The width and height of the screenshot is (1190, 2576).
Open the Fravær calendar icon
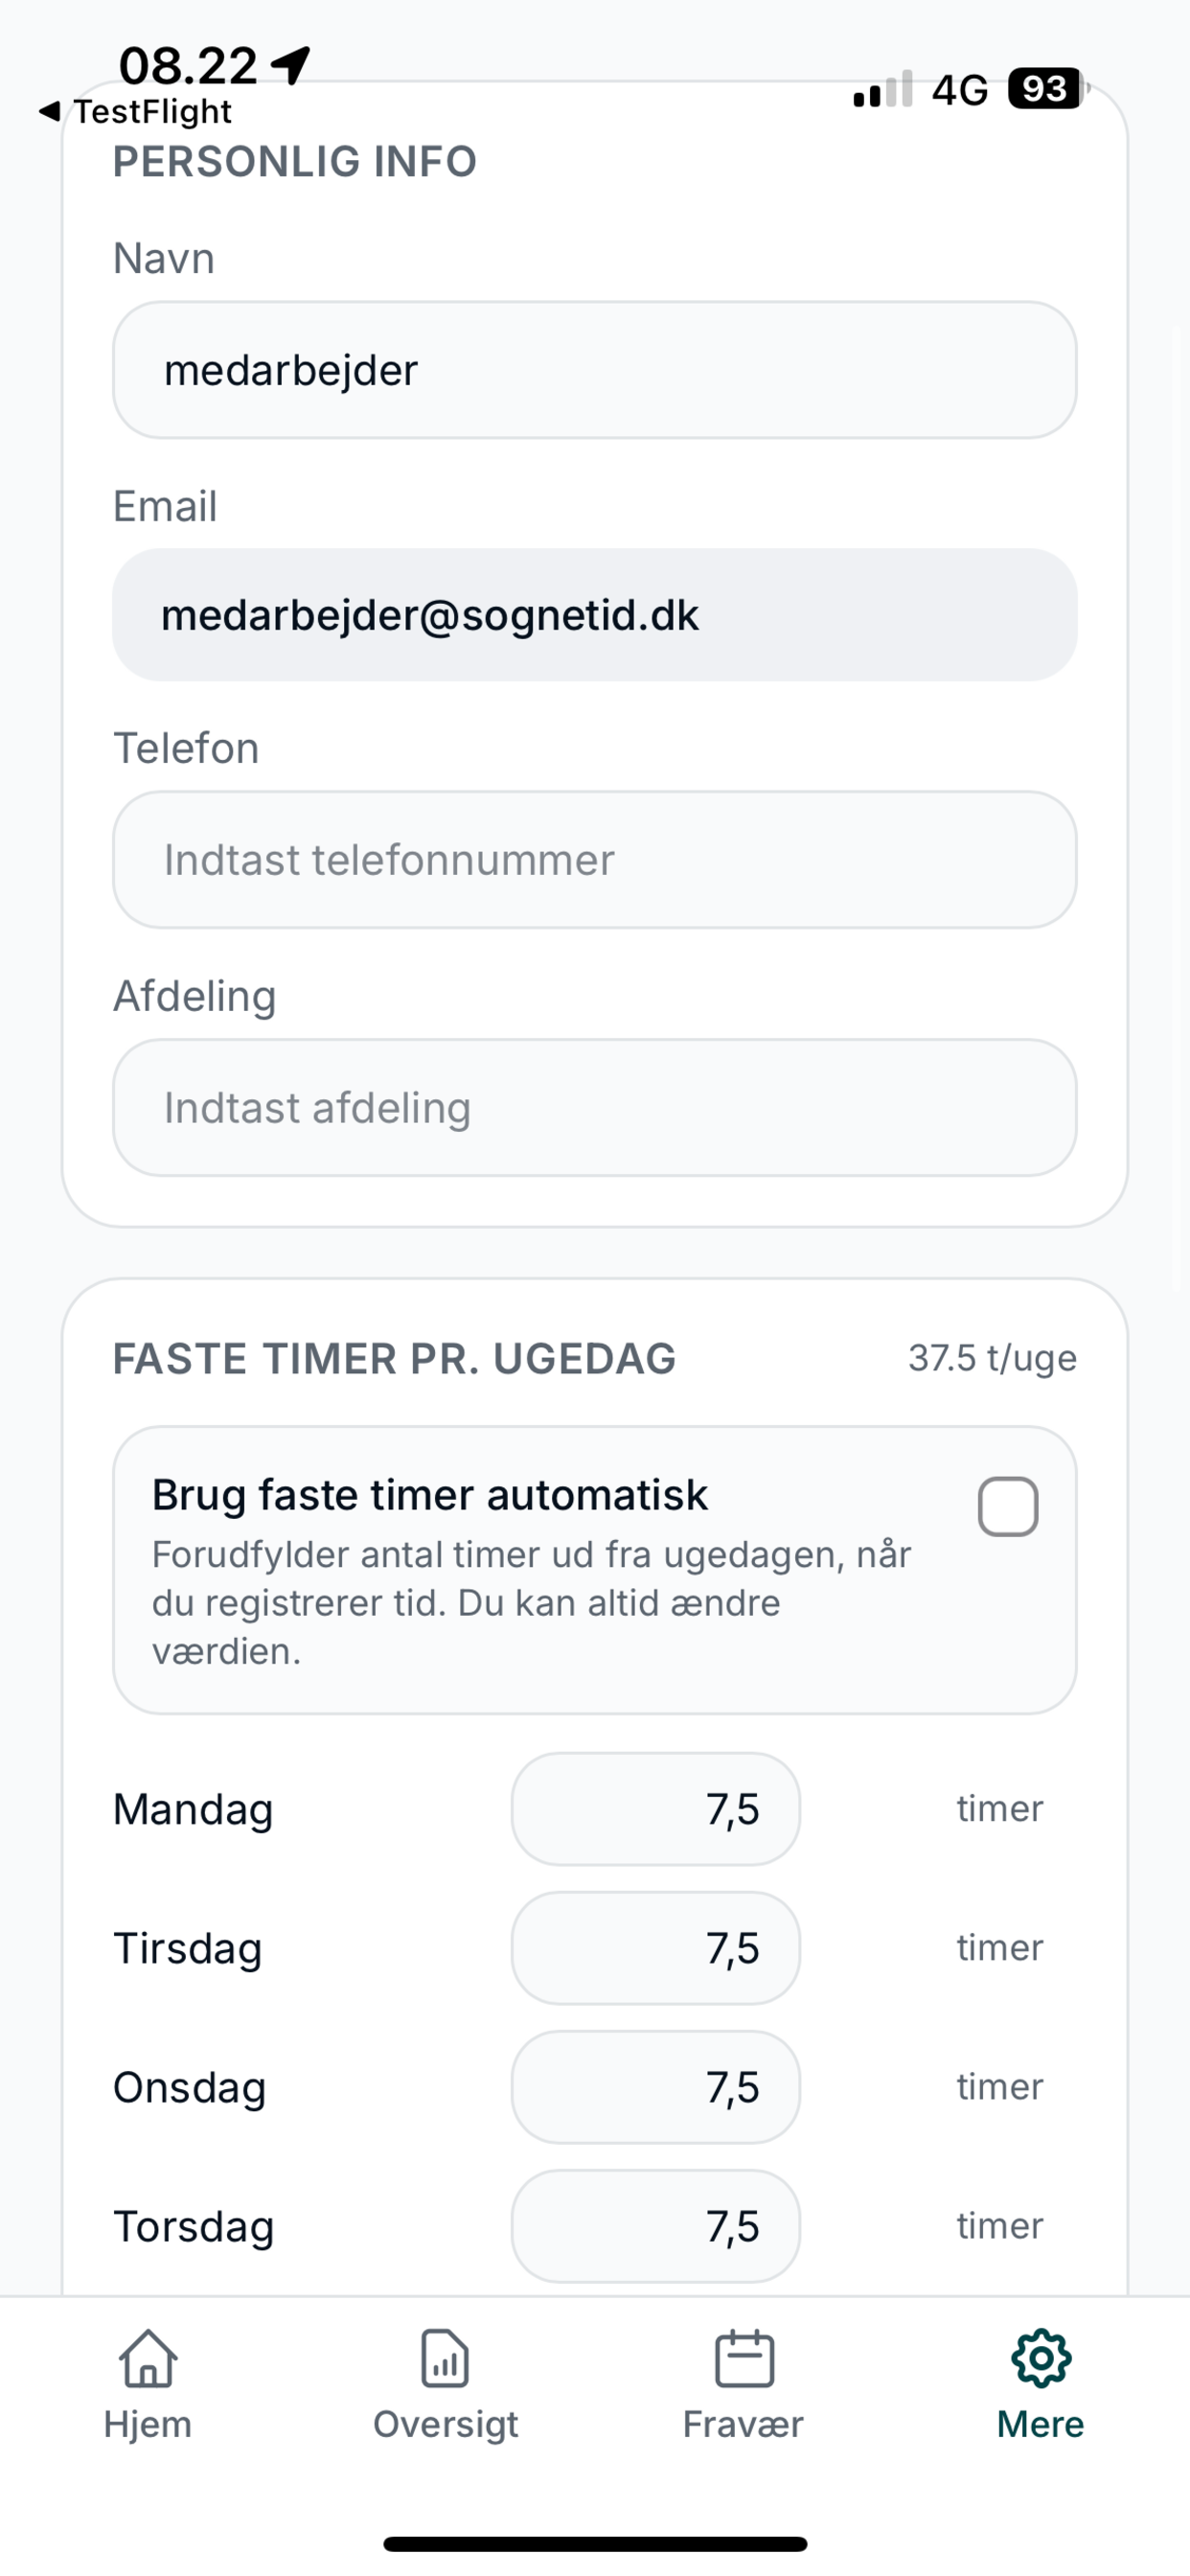[744, 2358]
